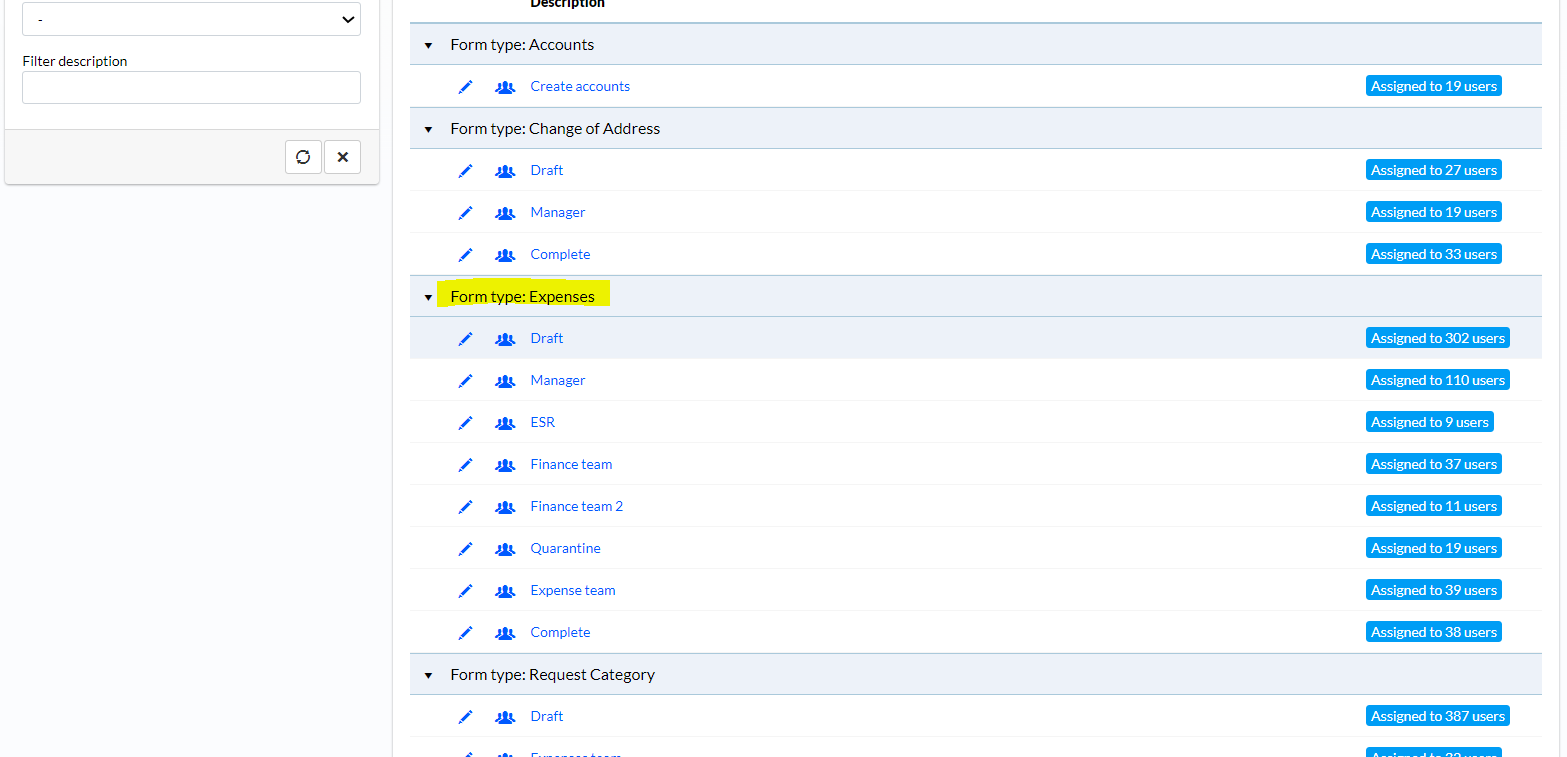
Task: Collapse the Form type: Expenses group
Action: click(428, 297)
